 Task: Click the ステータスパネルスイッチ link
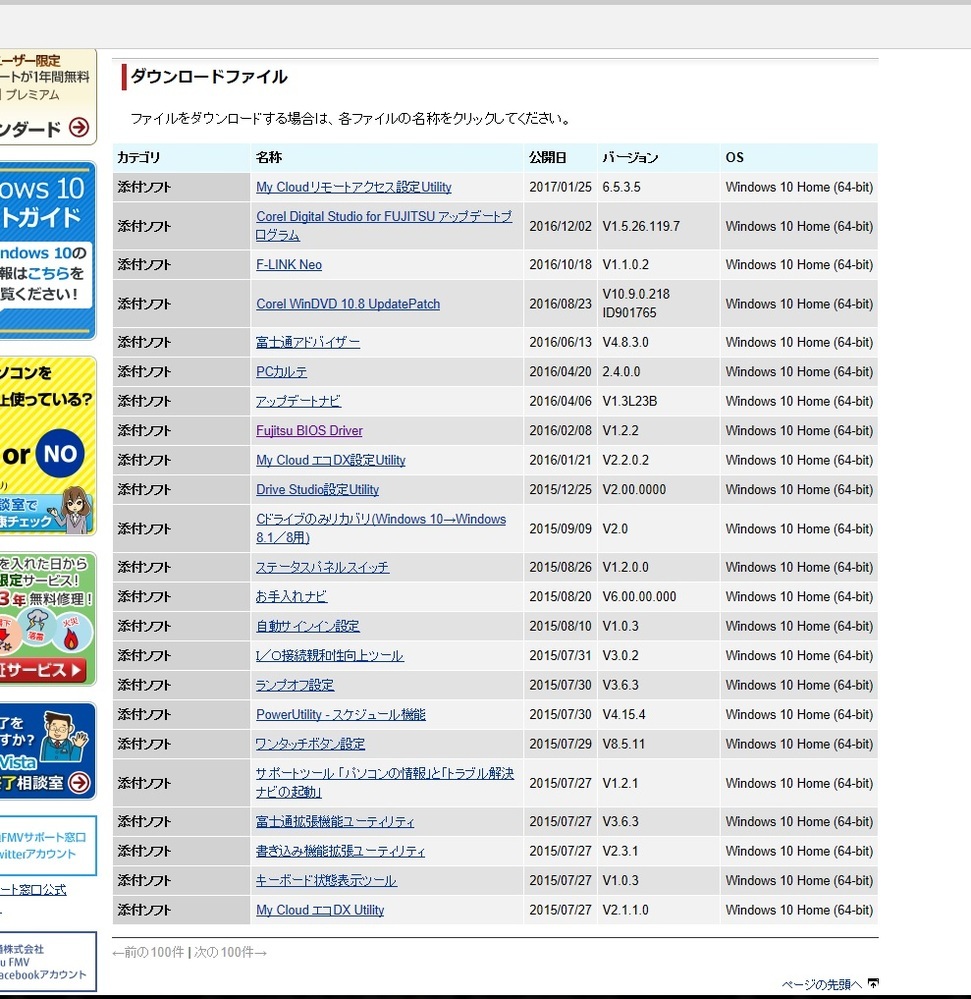coord(322,567)
